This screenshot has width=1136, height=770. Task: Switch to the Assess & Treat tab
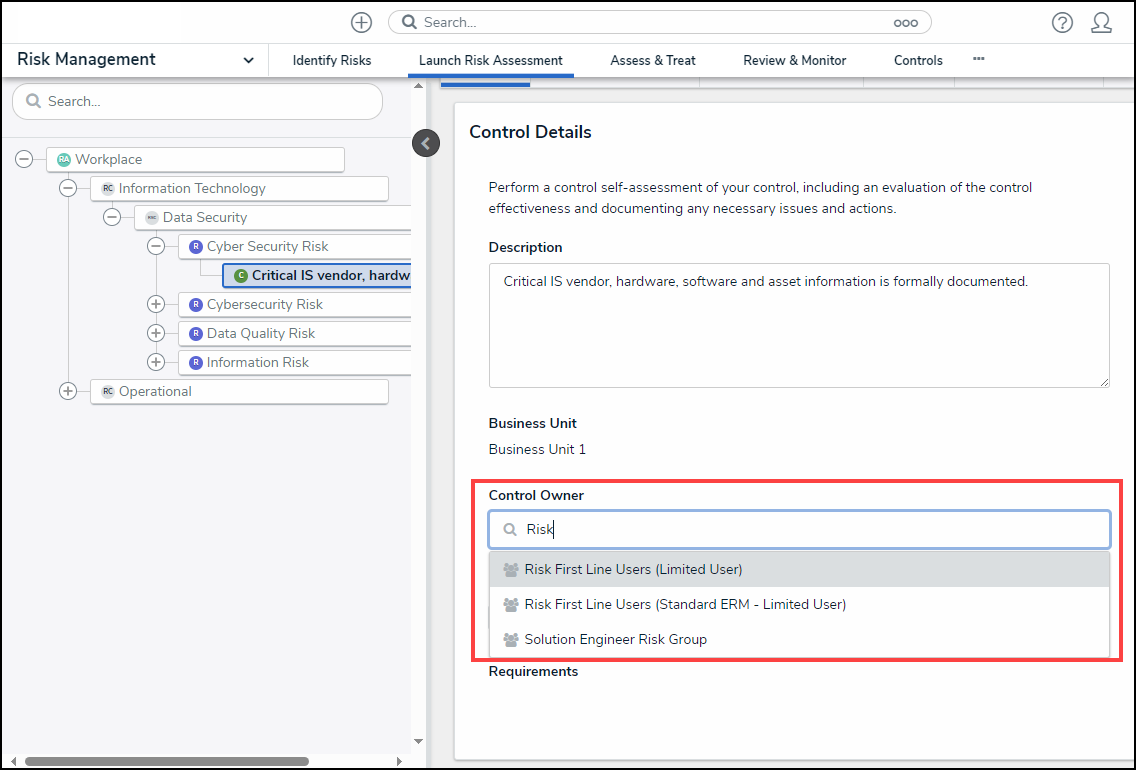pos(652,60)
